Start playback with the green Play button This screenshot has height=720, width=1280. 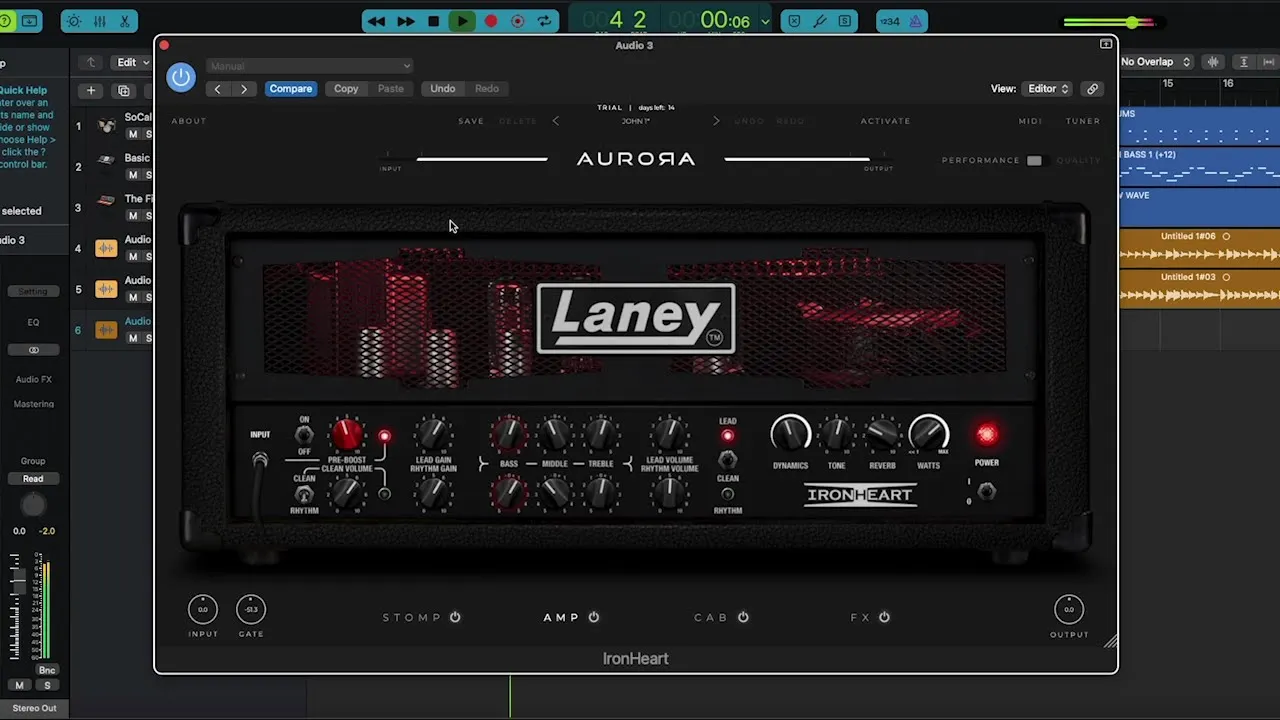tap(462, 21)
